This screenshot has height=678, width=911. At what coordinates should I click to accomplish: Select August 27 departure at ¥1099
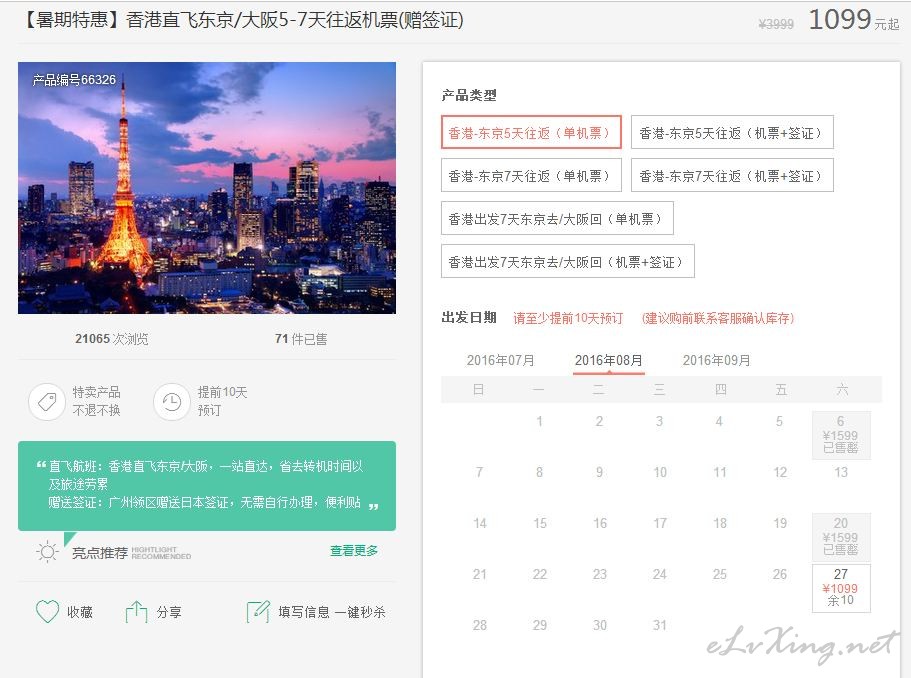tap(841, 587)
